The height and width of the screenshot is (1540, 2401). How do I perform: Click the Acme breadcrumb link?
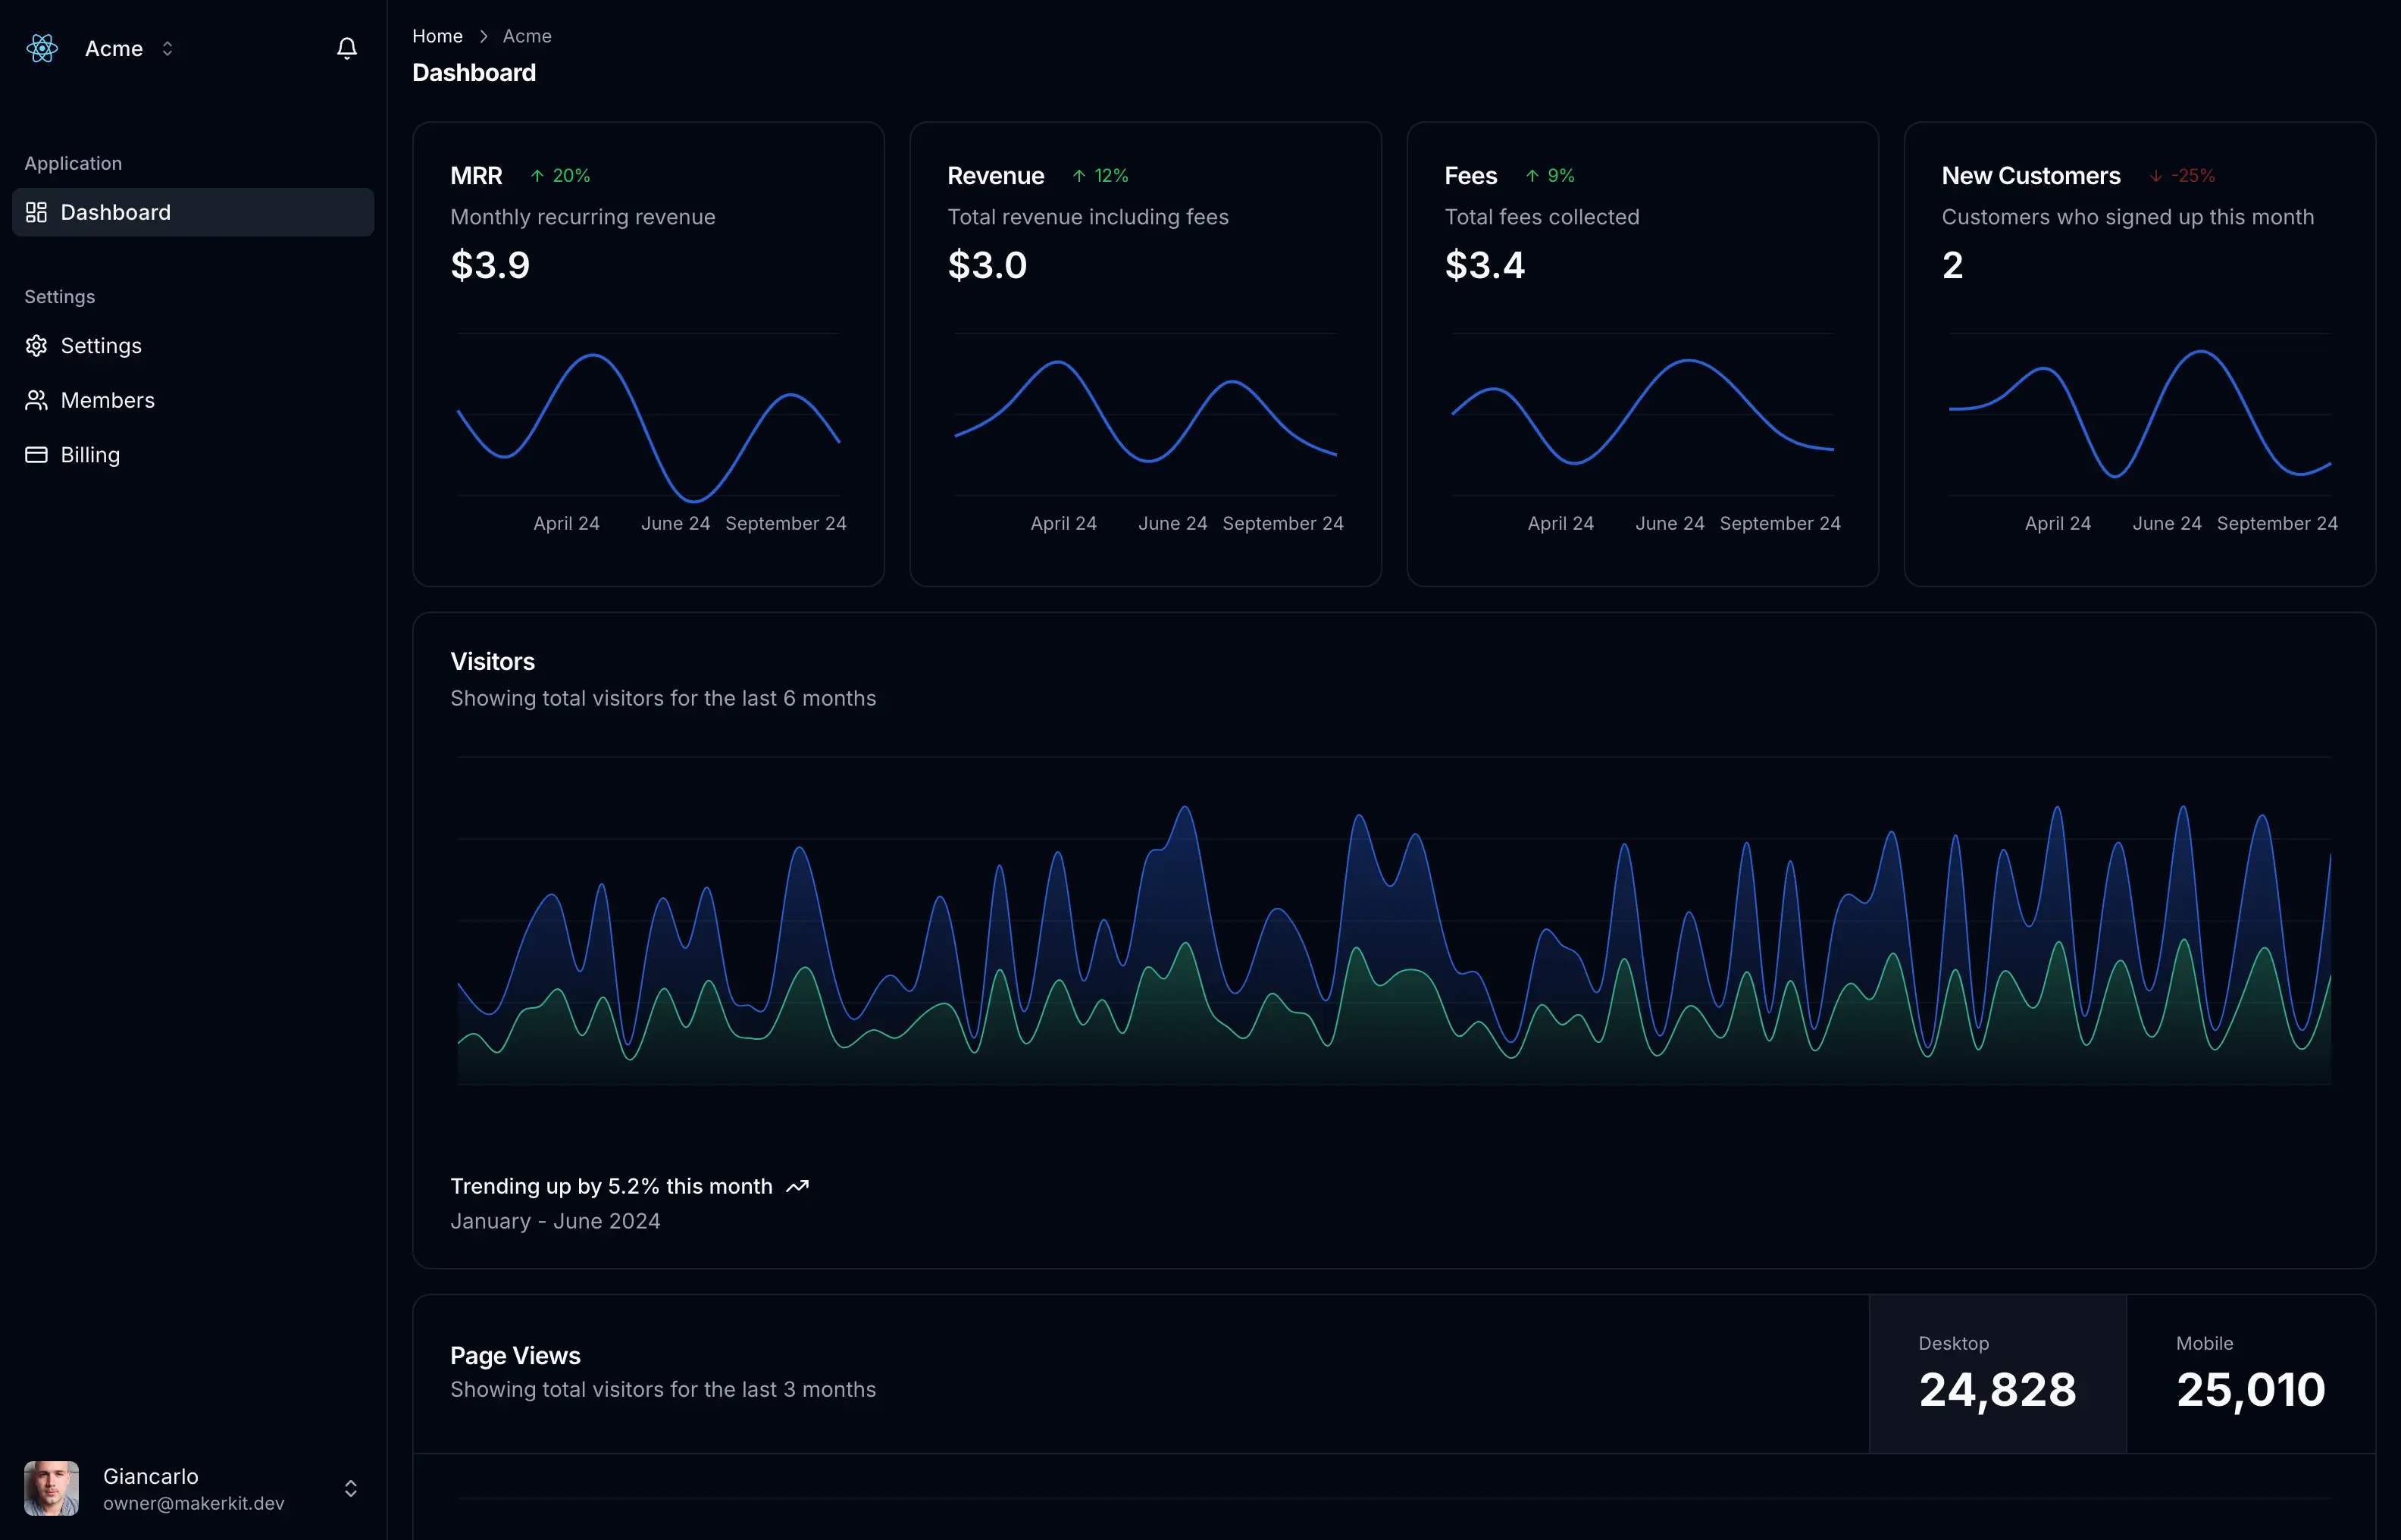tap(525, 35)
